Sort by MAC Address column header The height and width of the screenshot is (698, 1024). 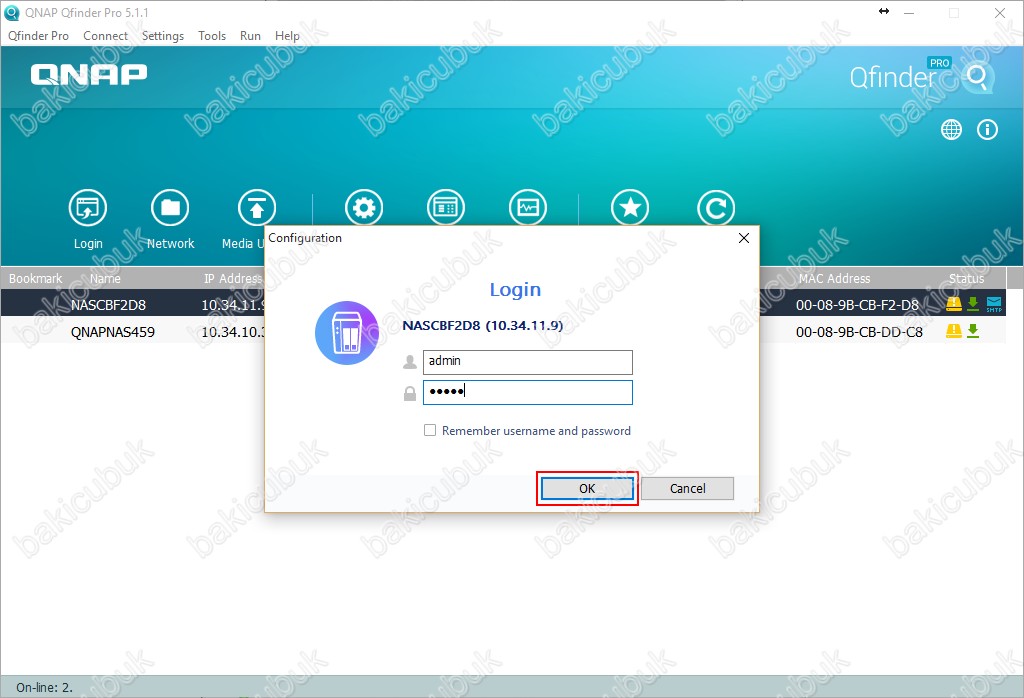pos(834,278)
